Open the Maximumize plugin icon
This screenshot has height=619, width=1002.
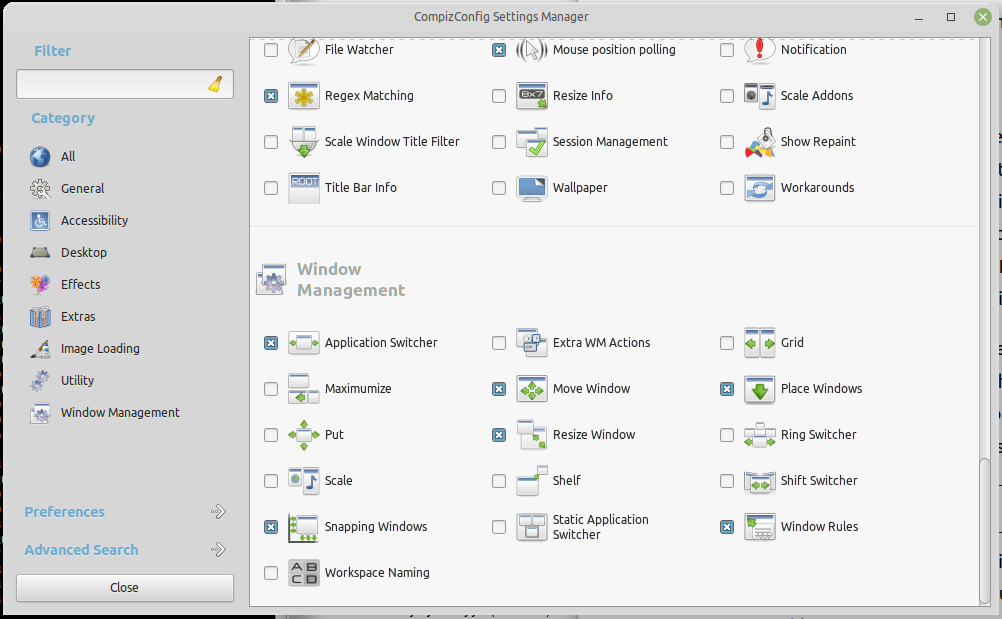(x=304, y=389)
